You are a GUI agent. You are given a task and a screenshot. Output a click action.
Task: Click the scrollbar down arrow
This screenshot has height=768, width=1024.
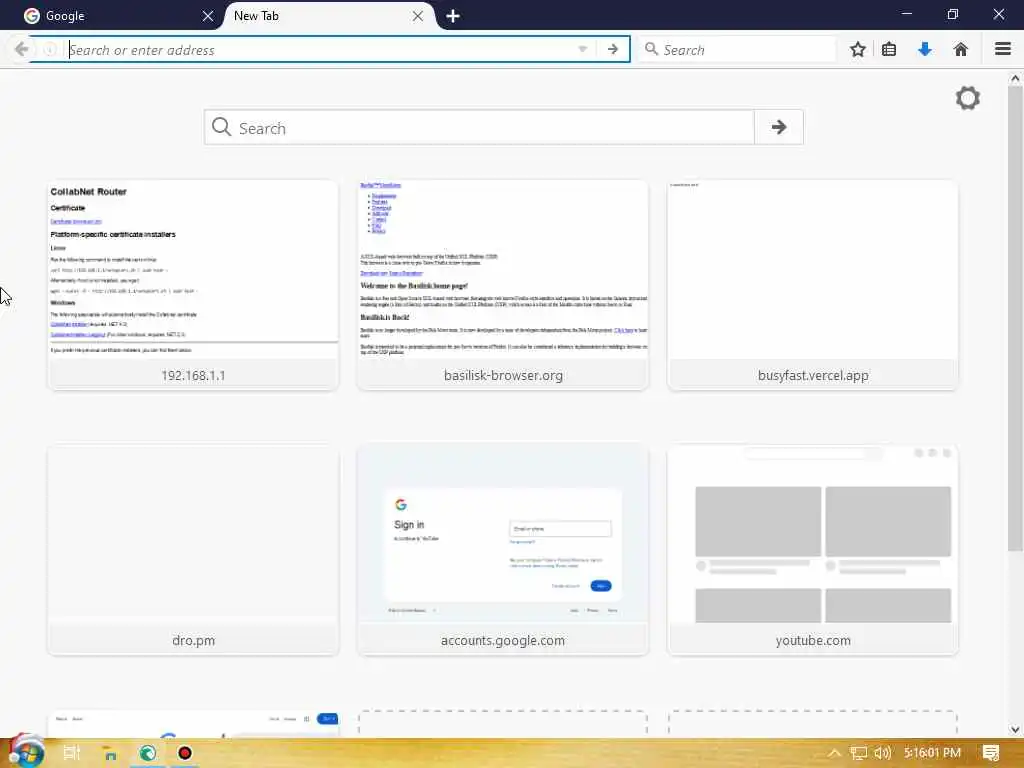(x=1015, y=729)
